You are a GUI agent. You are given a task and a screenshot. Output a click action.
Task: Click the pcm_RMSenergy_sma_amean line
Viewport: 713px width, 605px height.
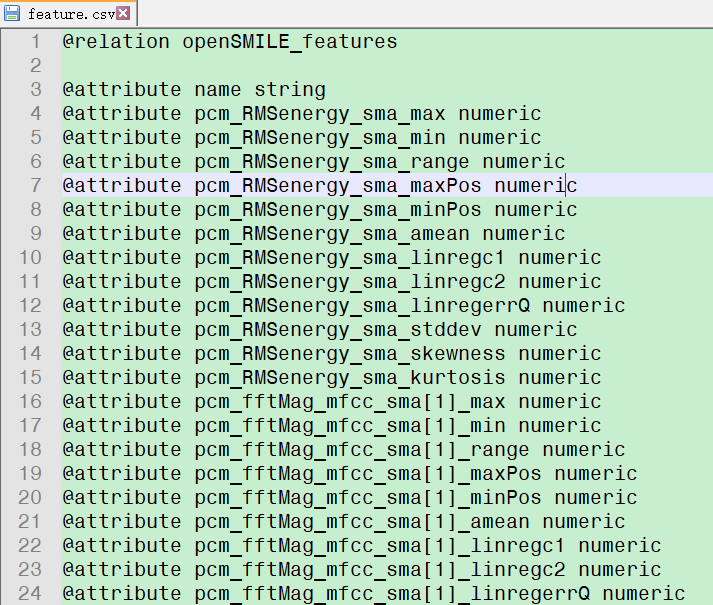pyautogui.click(x=314, y=234)
